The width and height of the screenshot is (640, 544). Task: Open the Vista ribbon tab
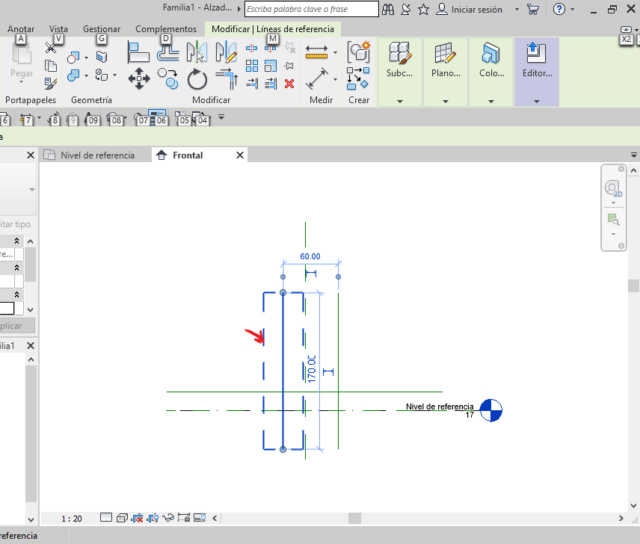click(x=58, y=29)
